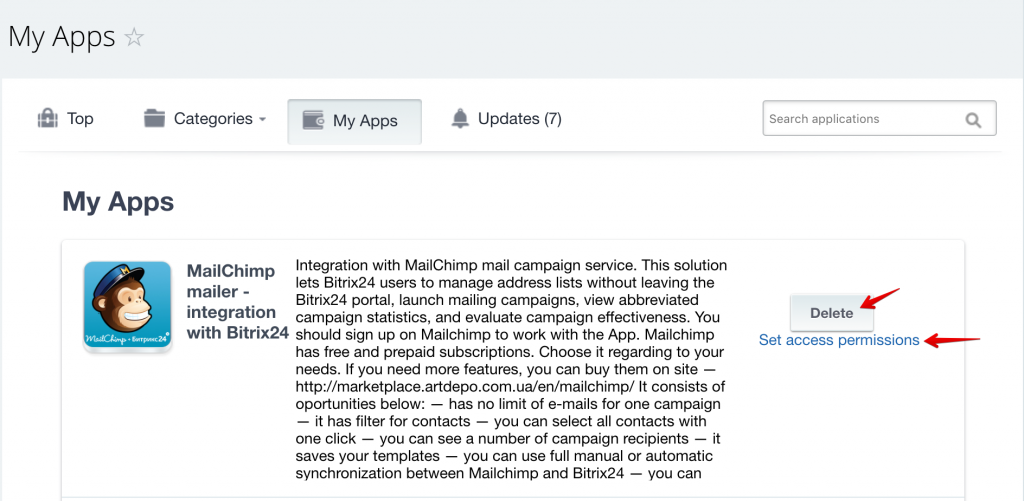This screenshot has height=501, width=1024.
Task: Click the MailChimp integration description text
Action: [x=511, y=369]
